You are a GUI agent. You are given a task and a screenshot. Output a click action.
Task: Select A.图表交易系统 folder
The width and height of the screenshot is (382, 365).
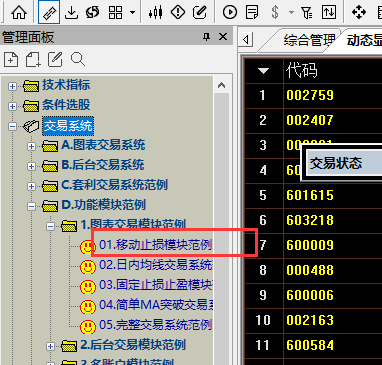[x=103, y=145]
